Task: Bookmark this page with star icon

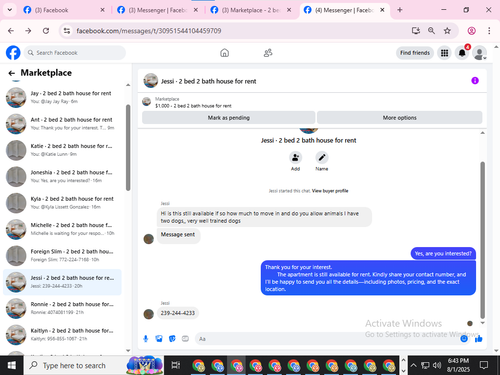Action: click(x=447, y=31)
